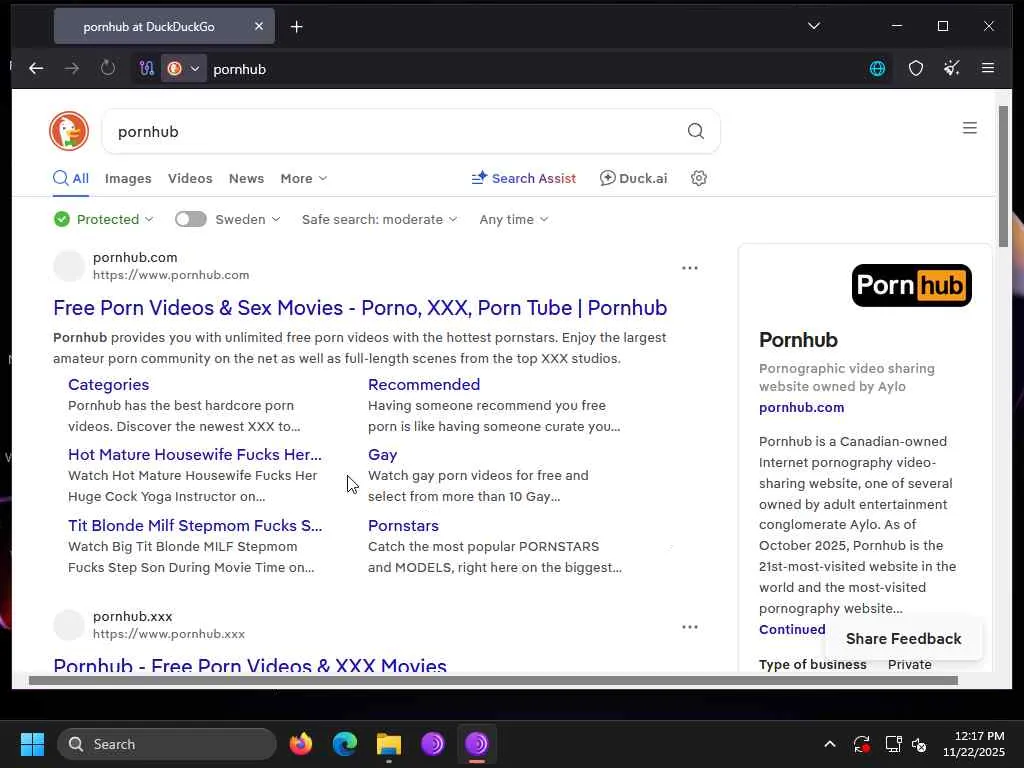Open the Tor circuit display icon
Screen dimensions: 1024x768
coord(147,69)
